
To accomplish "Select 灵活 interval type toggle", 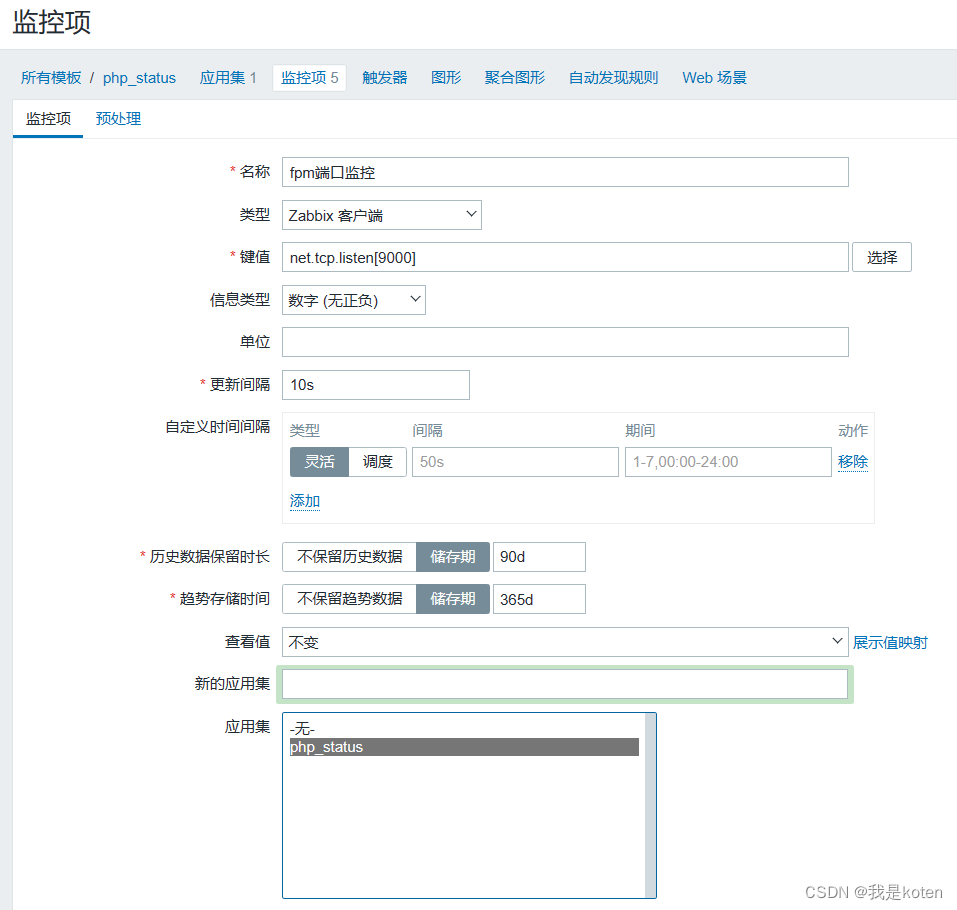I will coord(319,462).
